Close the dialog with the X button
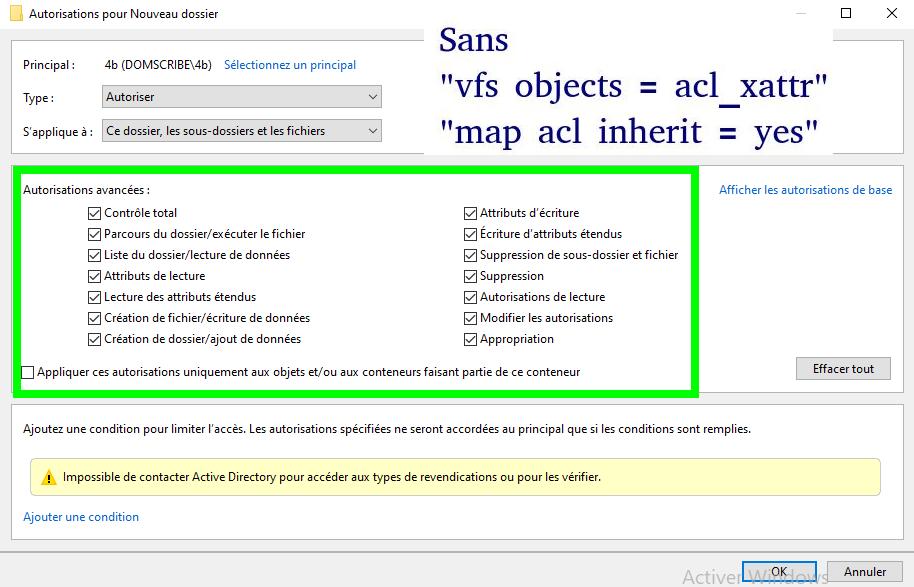Image resolution: width=914 pixels, height=587 pixels. 891,14
